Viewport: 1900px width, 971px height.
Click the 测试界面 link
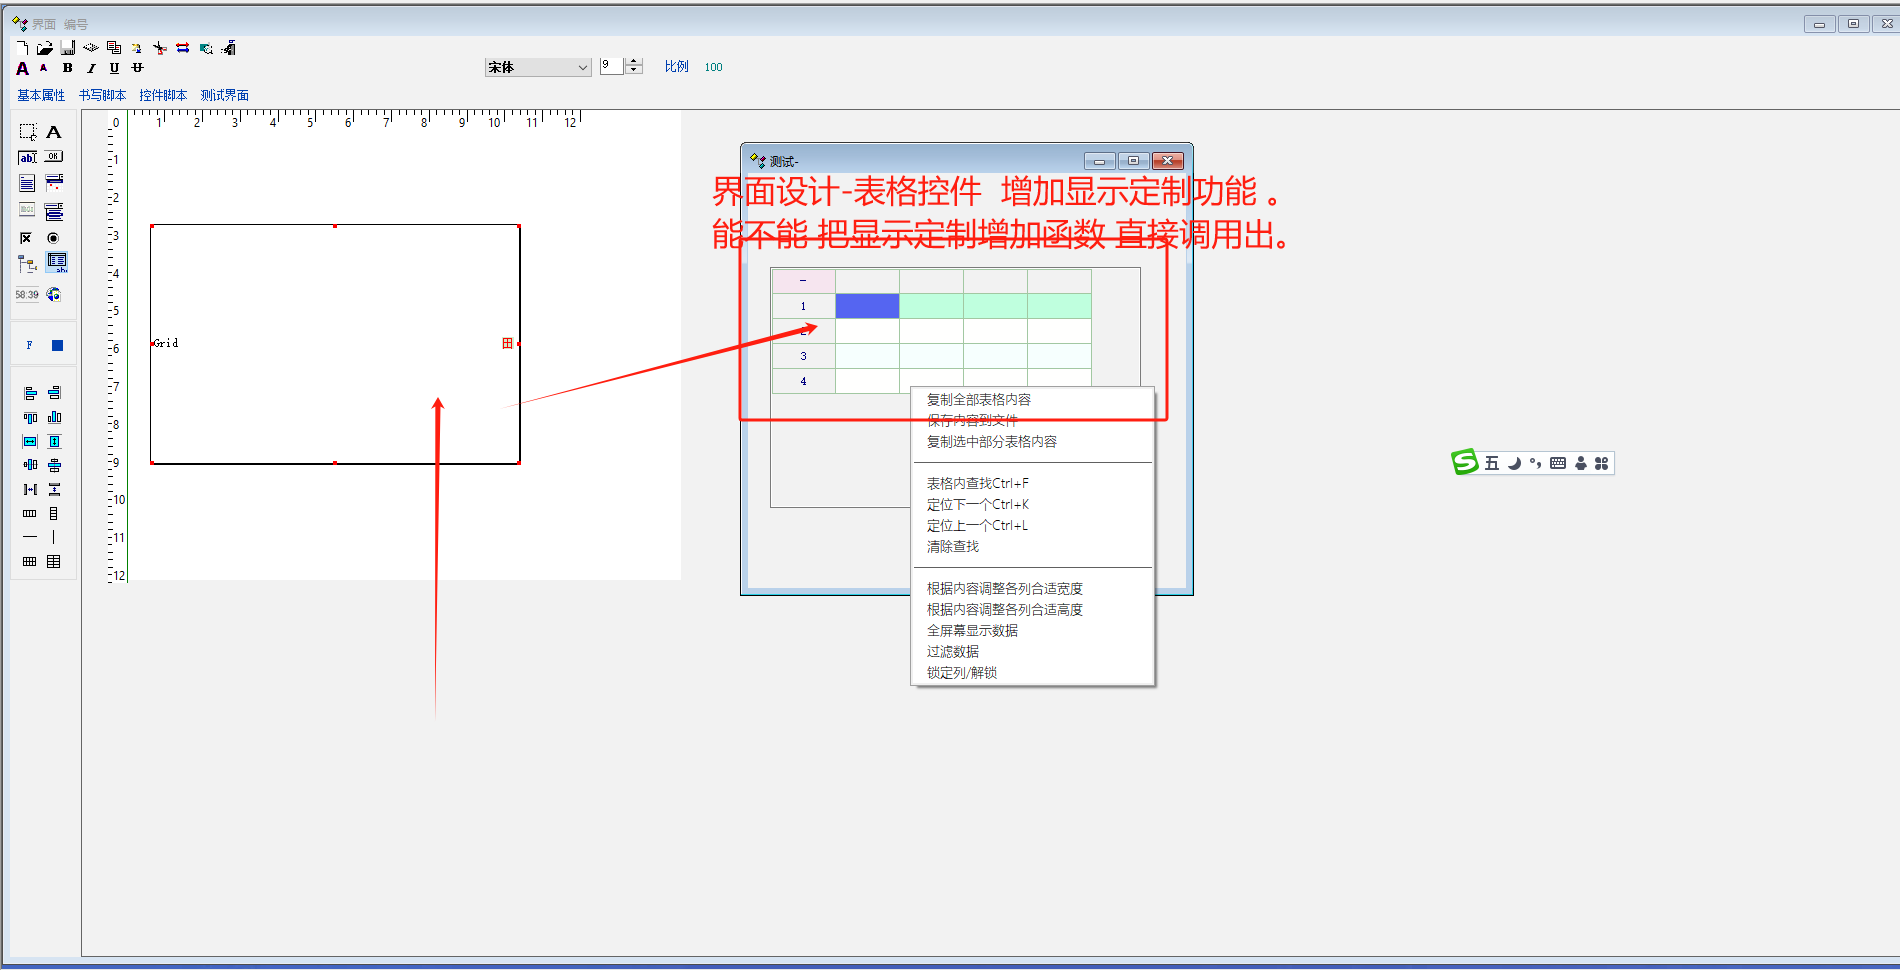tap(224, 95)
